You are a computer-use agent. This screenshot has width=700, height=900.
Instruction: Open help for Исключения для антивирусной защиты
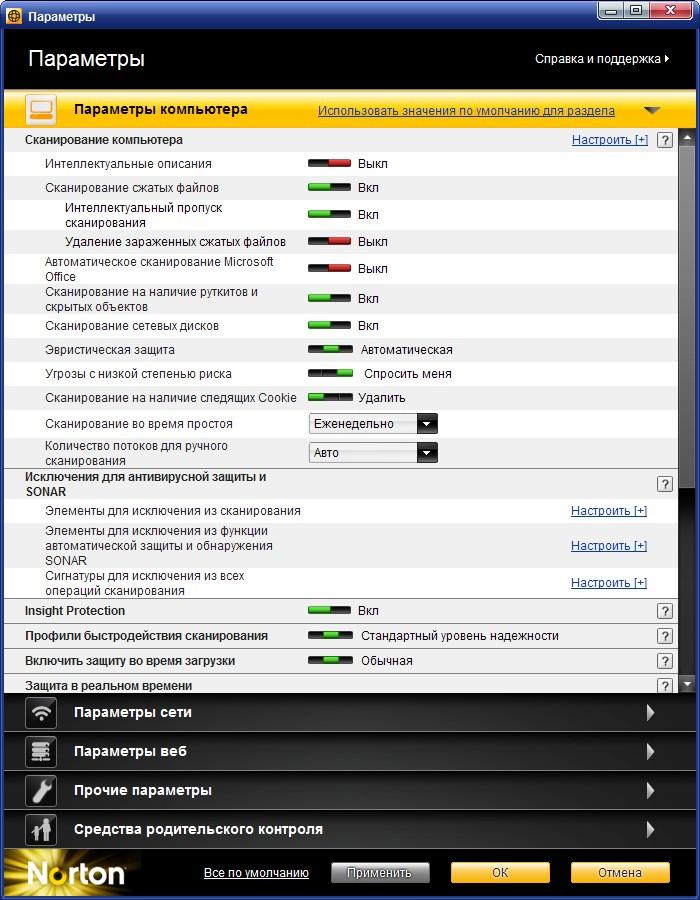664,484
